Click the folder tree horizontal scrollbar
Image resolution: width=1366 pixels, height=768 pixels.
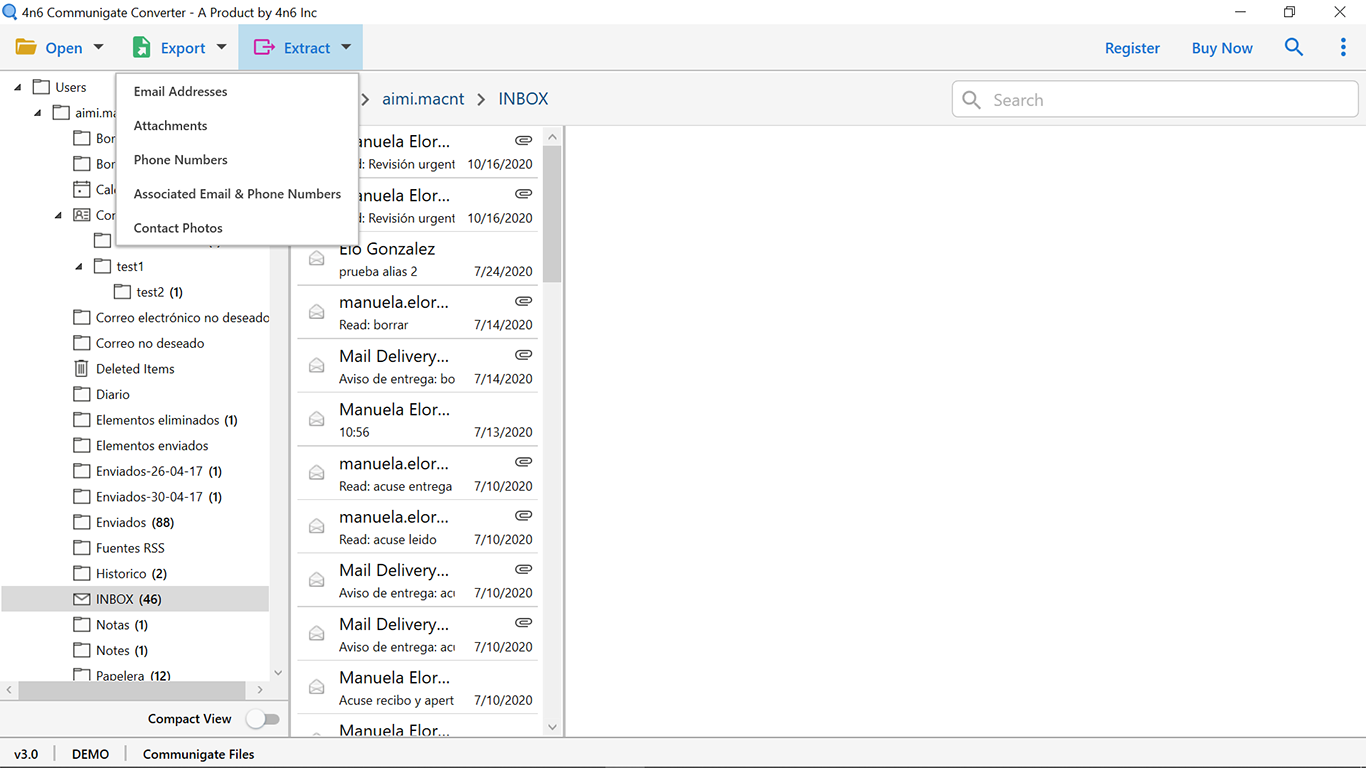132,690
